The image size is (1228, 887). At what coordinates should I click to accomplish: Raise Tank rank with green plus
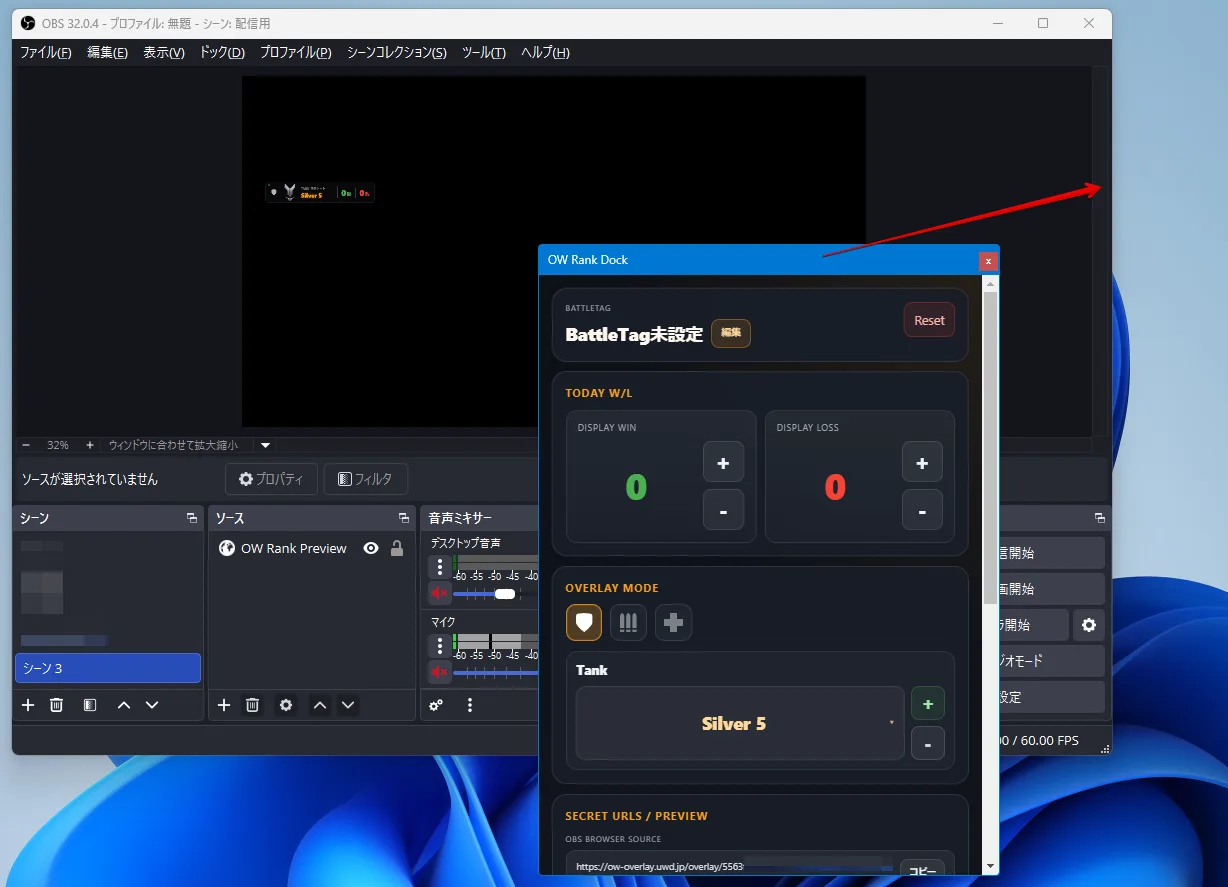[x=928, y=704]
